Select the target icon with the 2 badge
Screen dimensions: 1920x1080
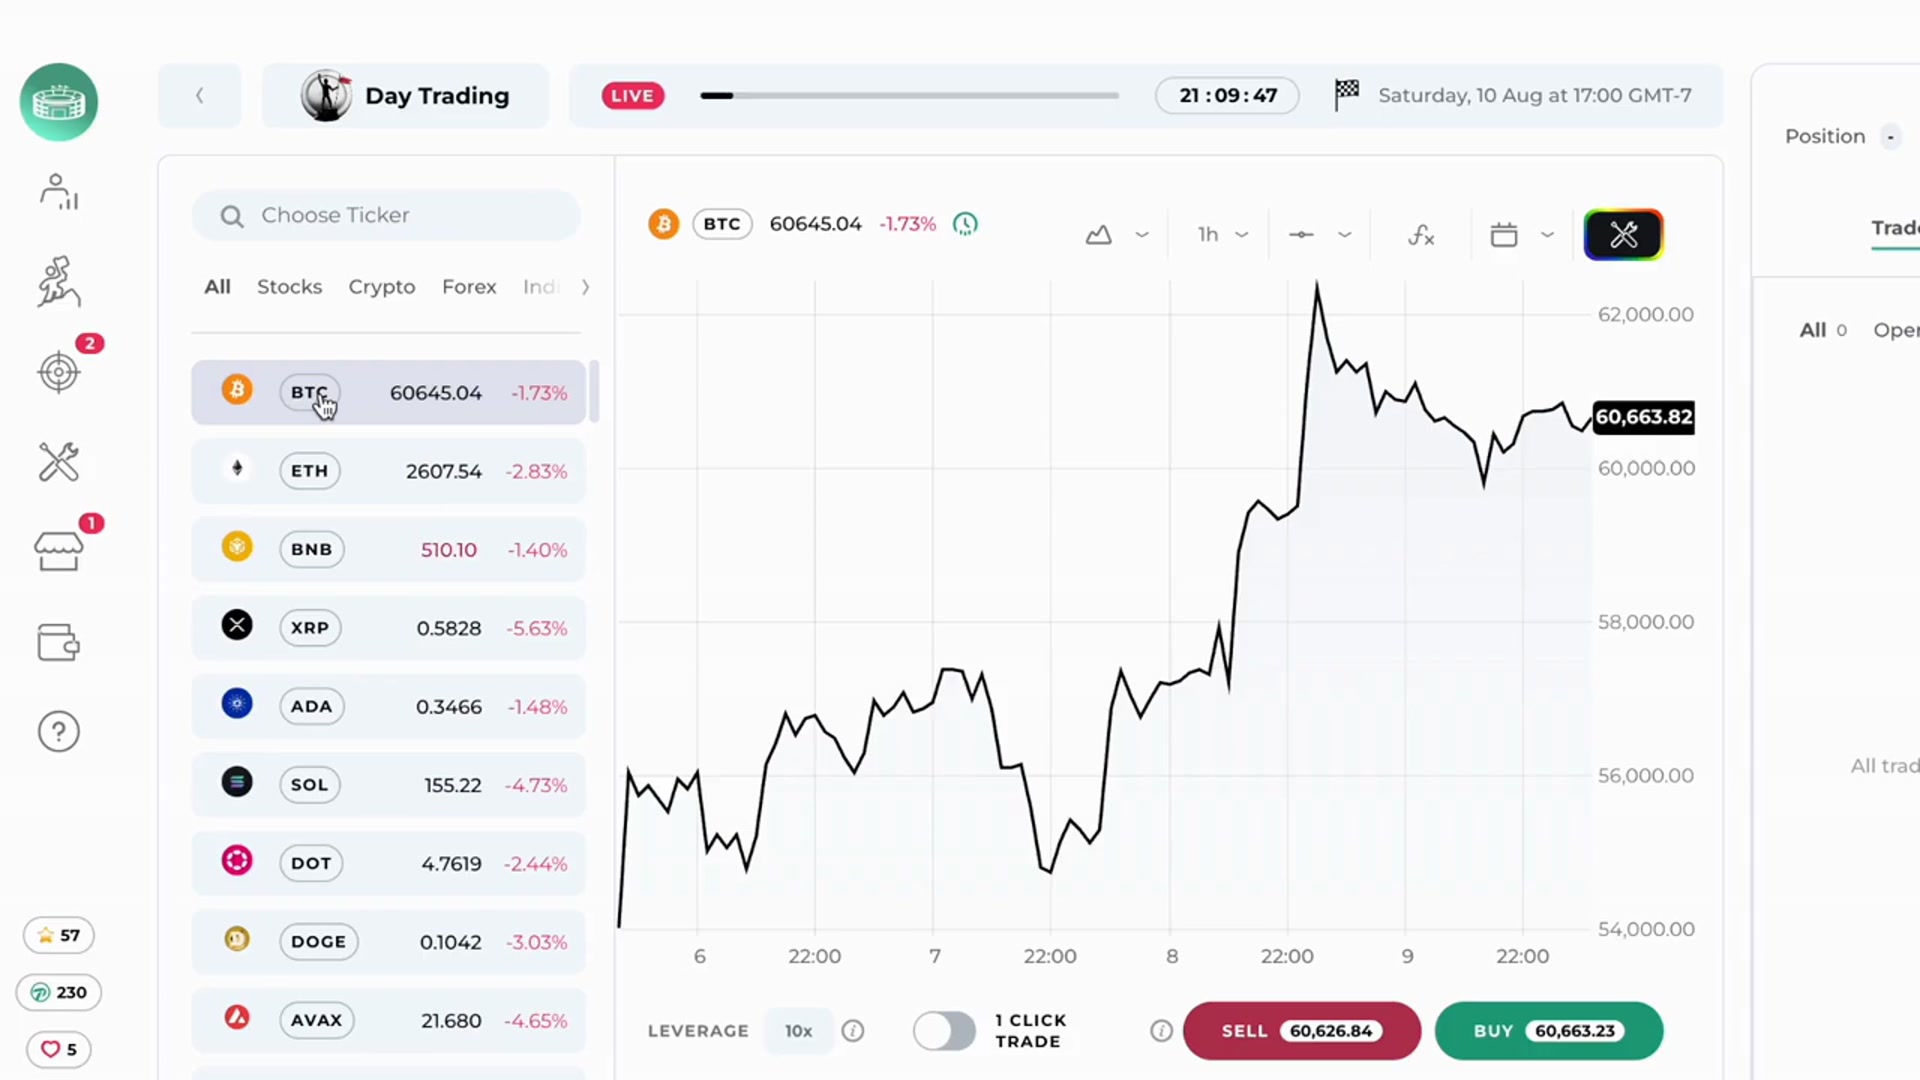pyautogui.click(x=58, y=372)
